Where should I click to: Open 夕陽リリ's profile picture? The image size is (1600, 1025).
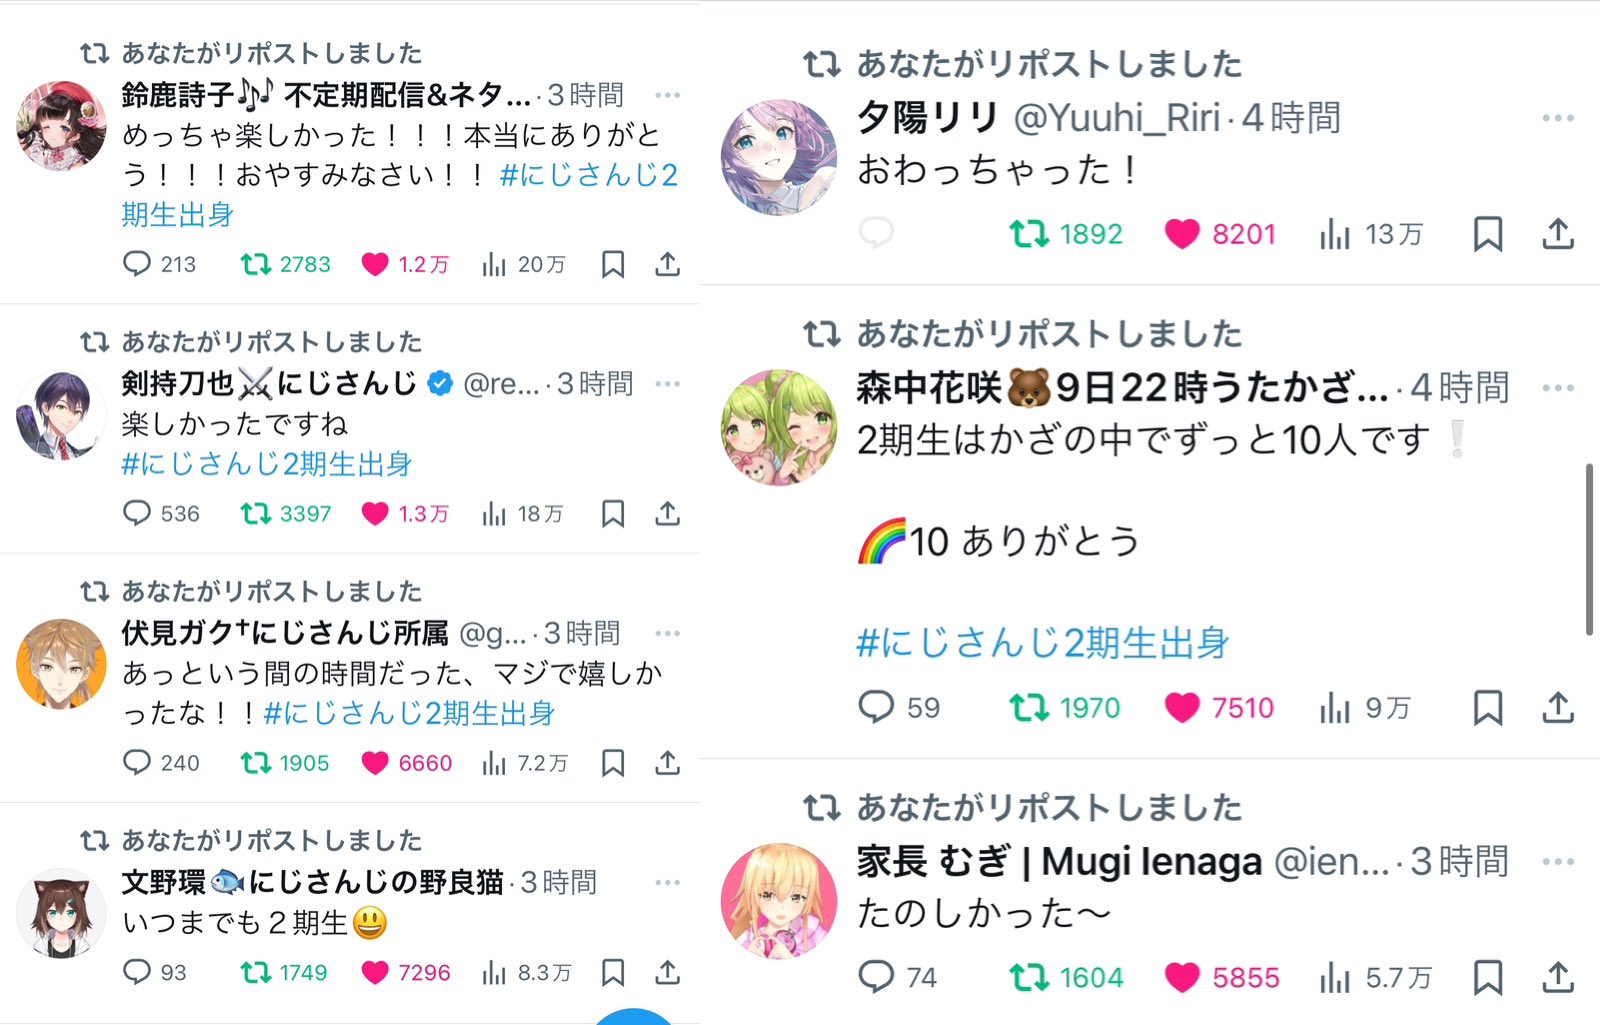[x=779, y=157]
